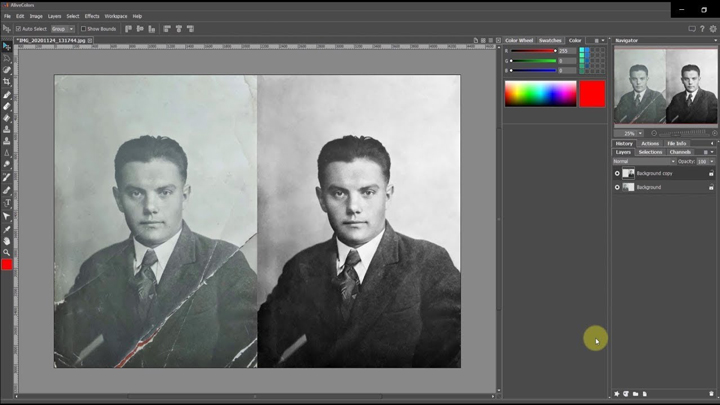This screenshot has width=720, height=405.
Task: Click the red channel slider
Action: click(x=533, y=51)
